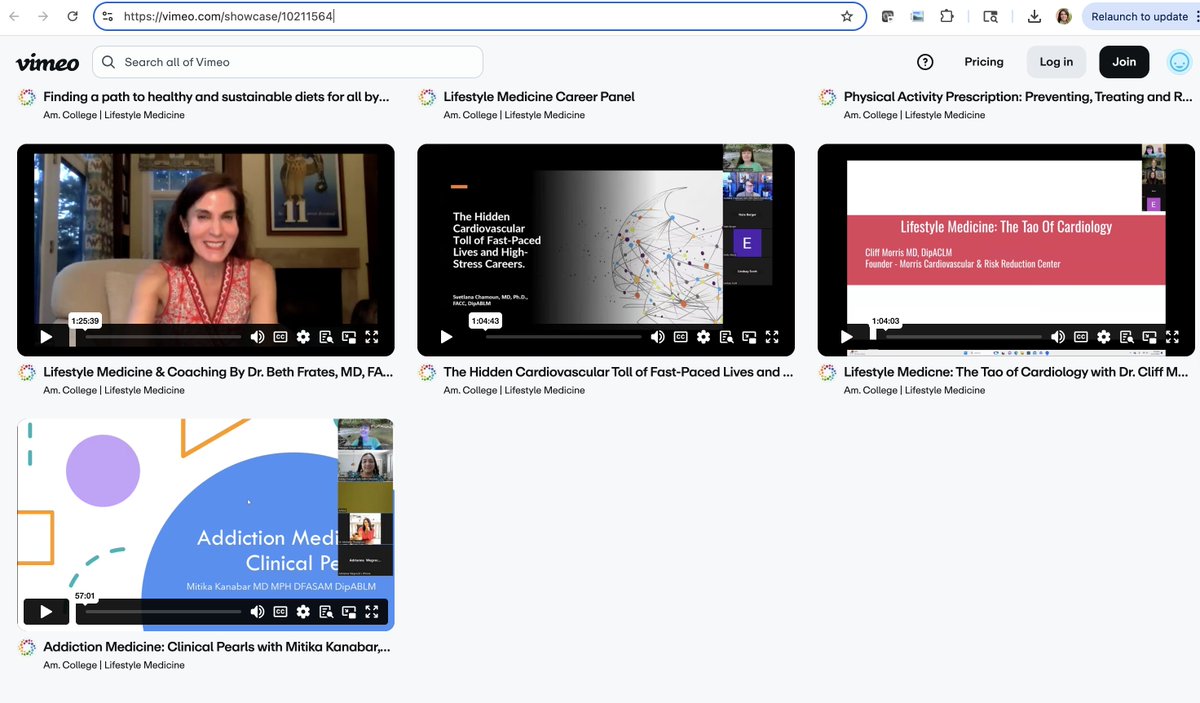The image size is (1200, 703).
Task: Open transcript on Tao of Cardiology video
Action: [1126, 337]
